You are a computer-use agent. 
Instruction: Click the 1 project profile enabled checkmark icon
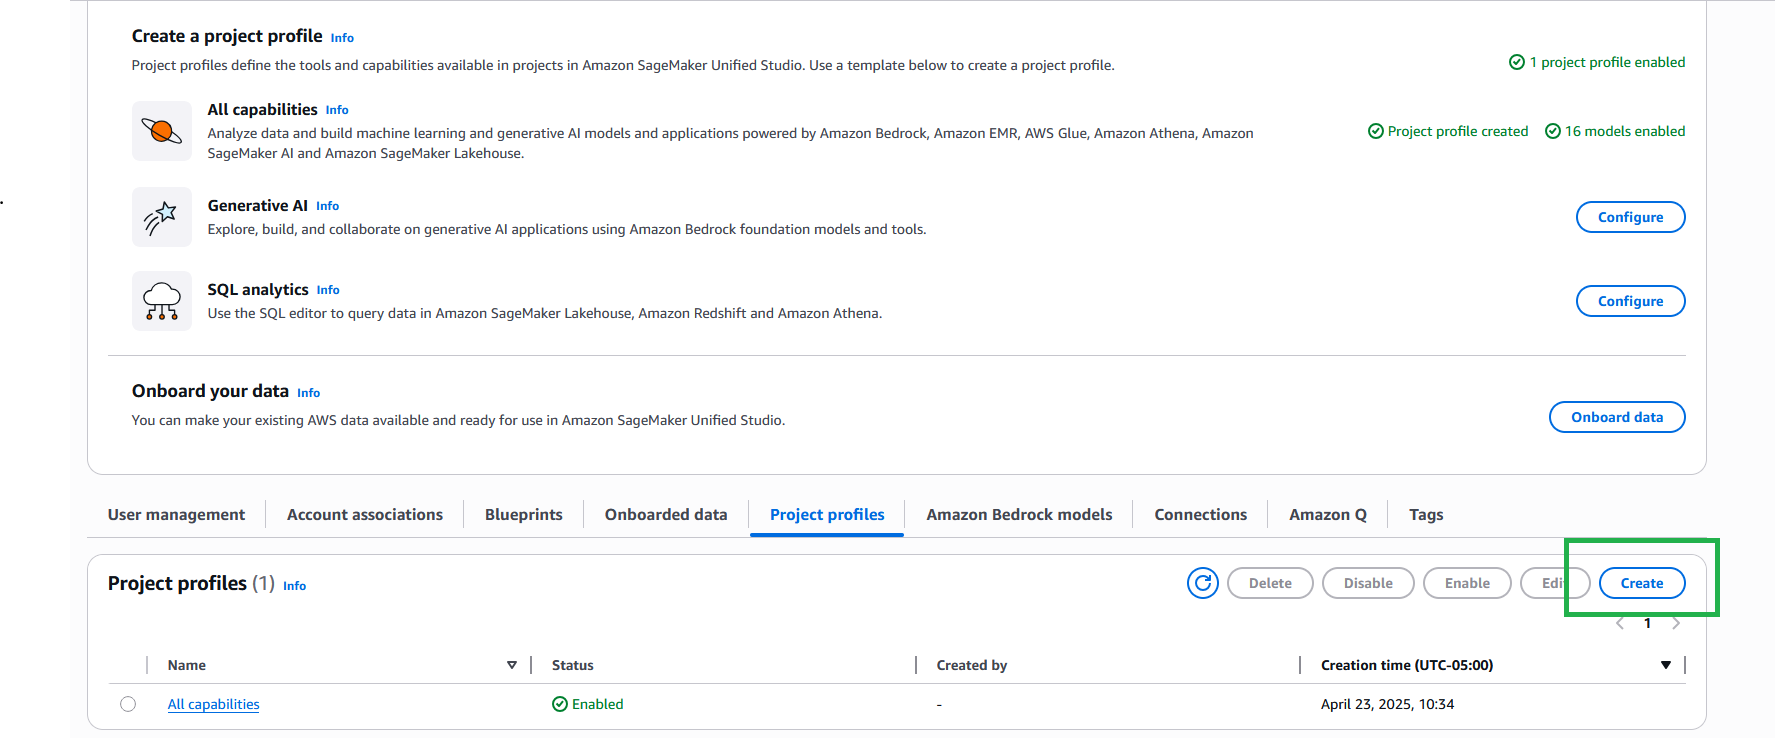click(1517, 62)
